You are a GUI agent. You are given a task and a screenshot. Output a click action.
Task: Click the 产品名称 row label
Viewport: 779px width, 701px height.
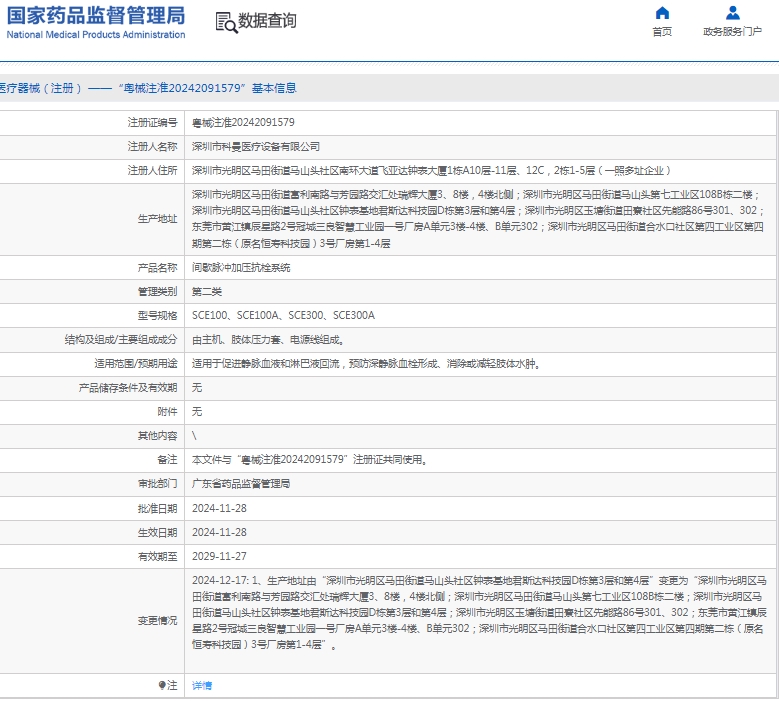pyautogui.click(x=157, y=268)
